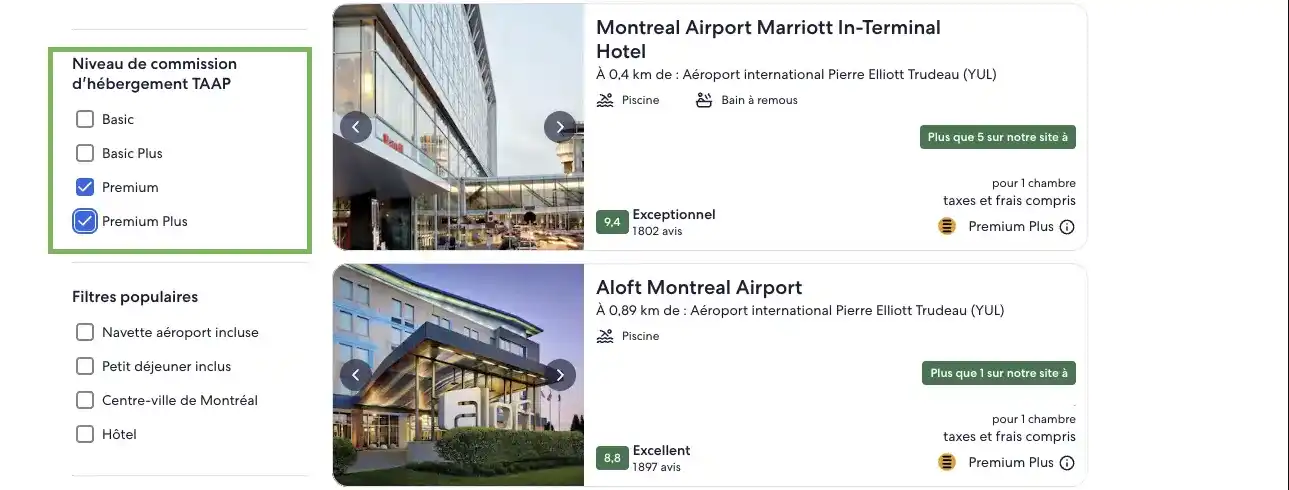1289x490 pixels.
Task: Click info icon beside Aloft Premium Plus
Action: [1067, 463]
